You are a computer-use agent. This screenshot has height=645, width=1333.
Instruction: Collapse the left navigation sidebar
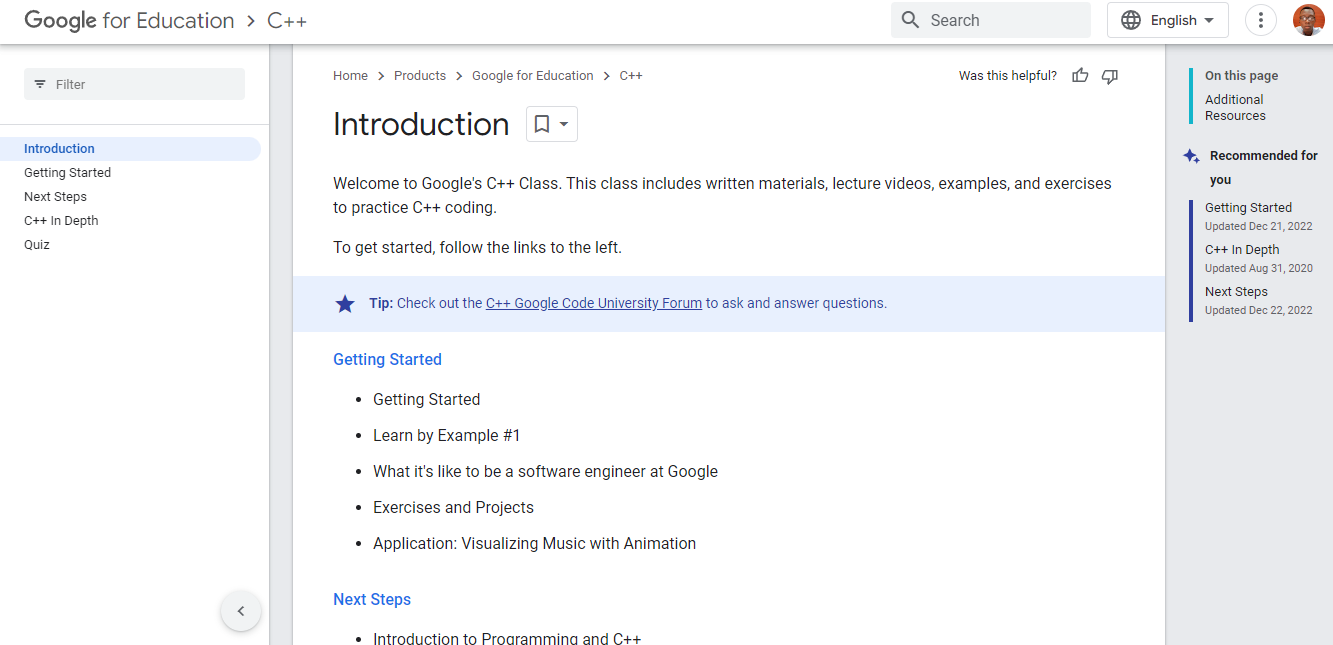coord(240,611)
